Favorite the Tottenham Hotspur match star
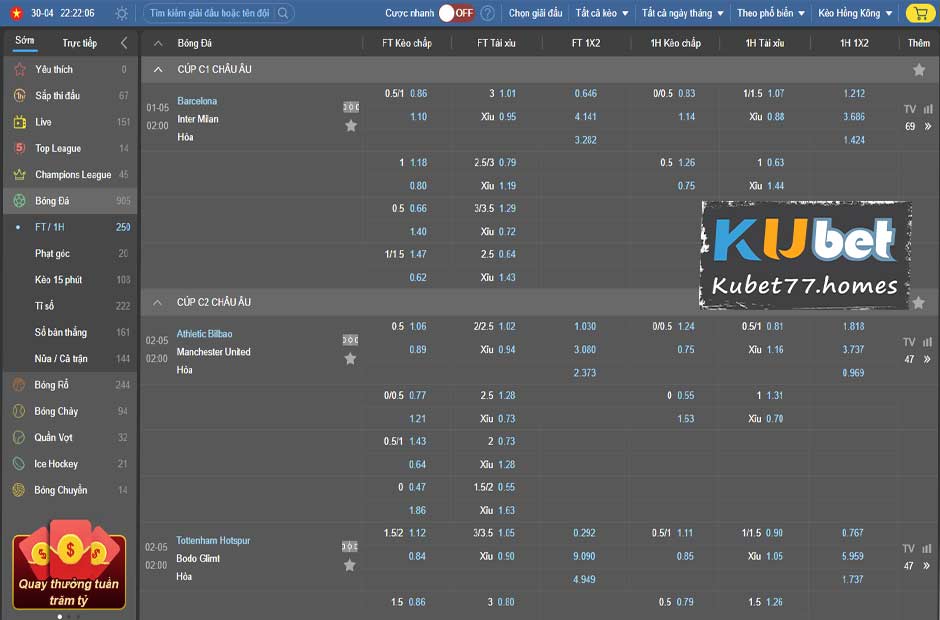This screenshot has width=940, height=620. click(x=350, y=565)
